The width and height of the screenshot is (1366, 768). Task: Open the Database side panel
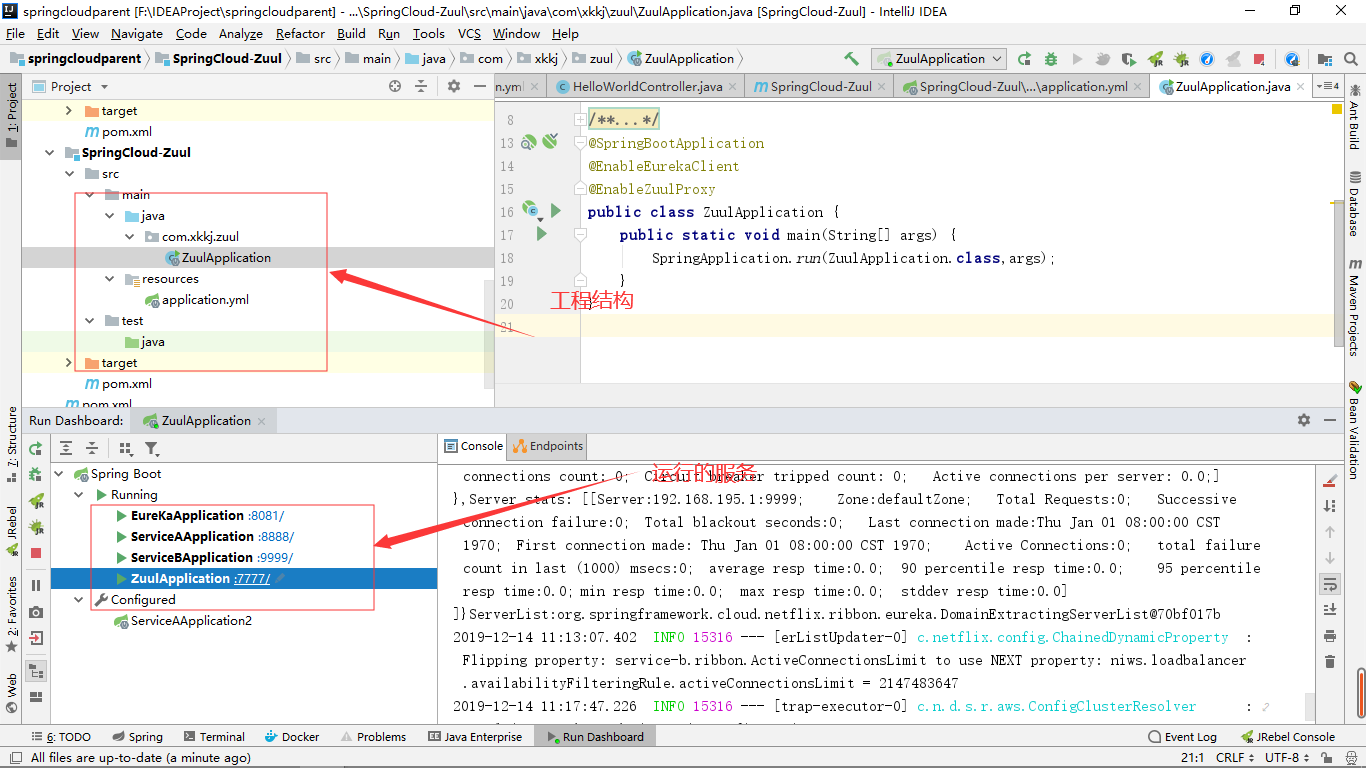coord(1354,204)
